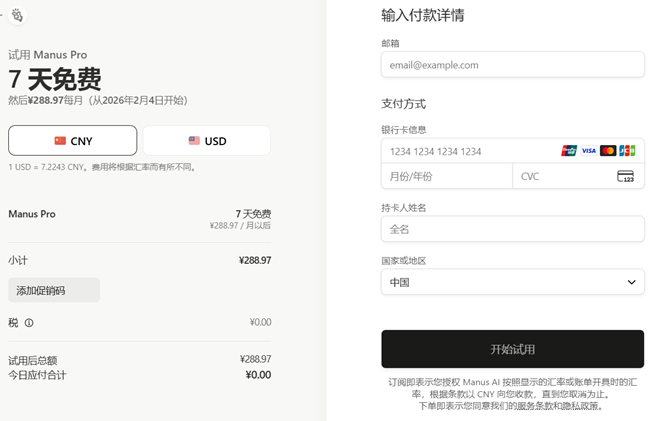Click 添加促销码 promo code button

[x=54, y=290]
